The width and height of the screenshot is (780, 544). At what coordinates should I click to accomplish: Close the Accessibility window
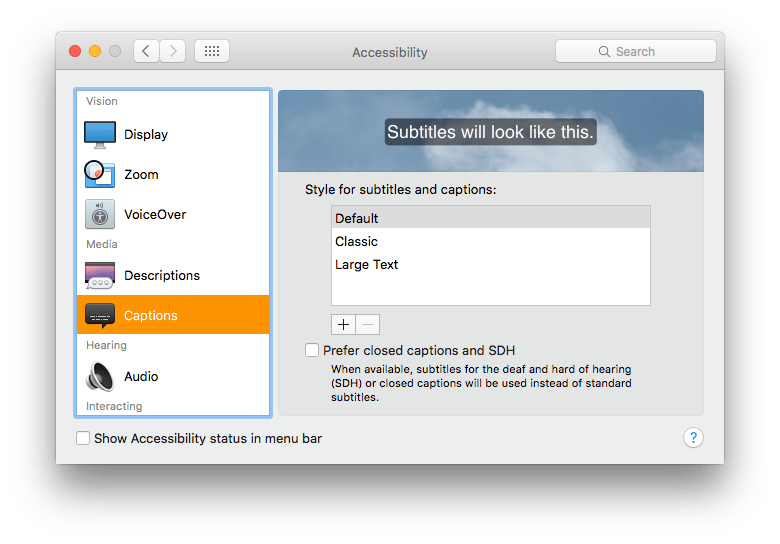click(75, 51)
